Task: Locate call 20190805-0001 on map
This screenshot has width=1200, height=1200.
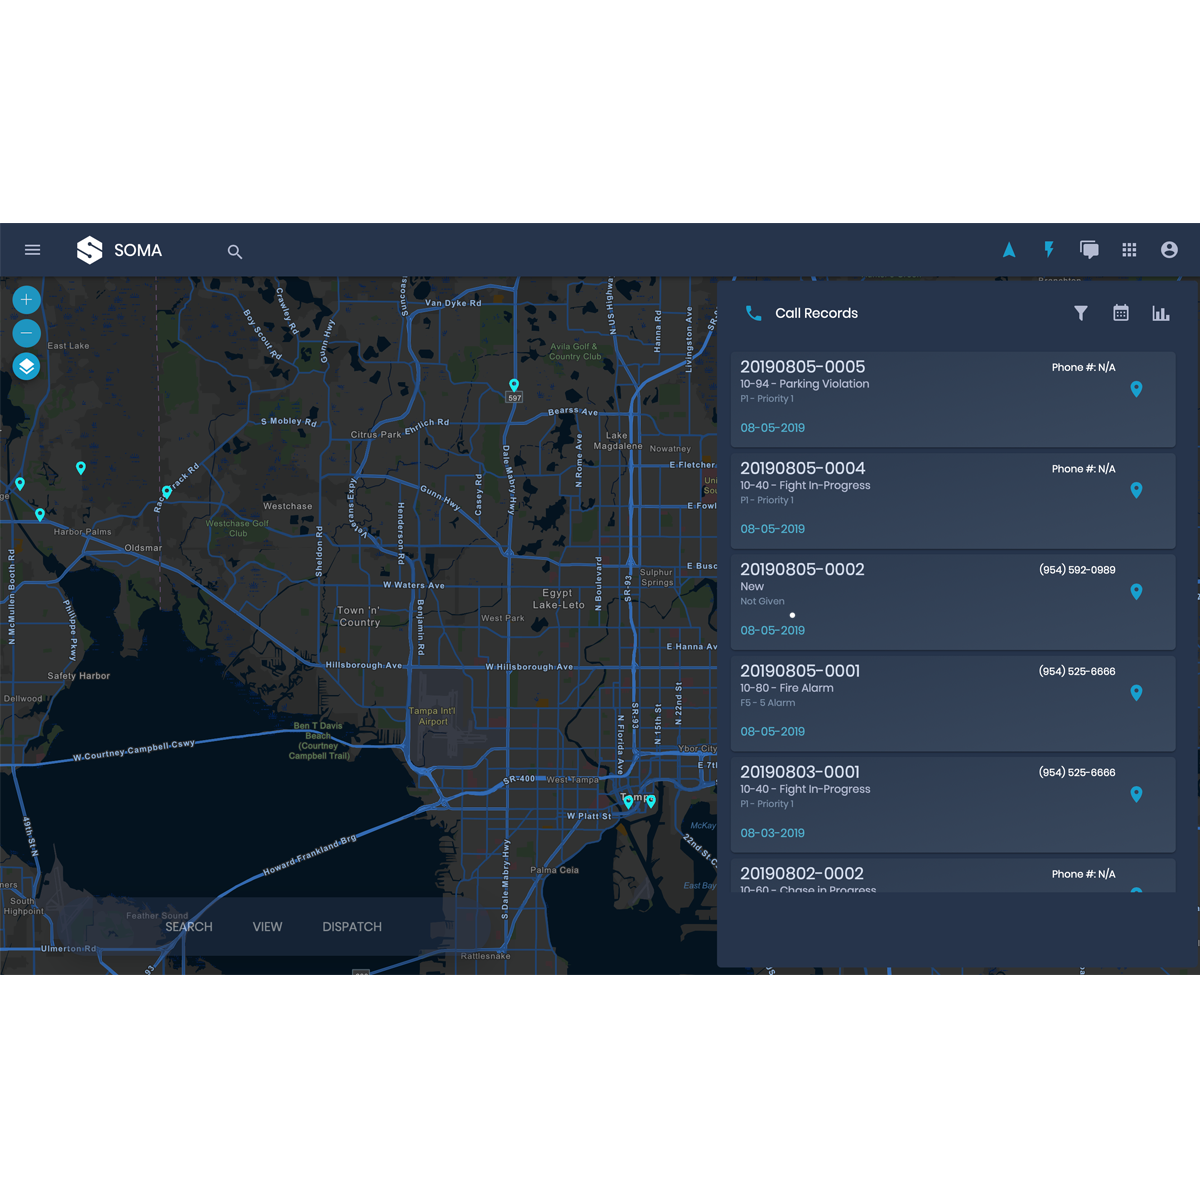Action: pos(1136,693)
